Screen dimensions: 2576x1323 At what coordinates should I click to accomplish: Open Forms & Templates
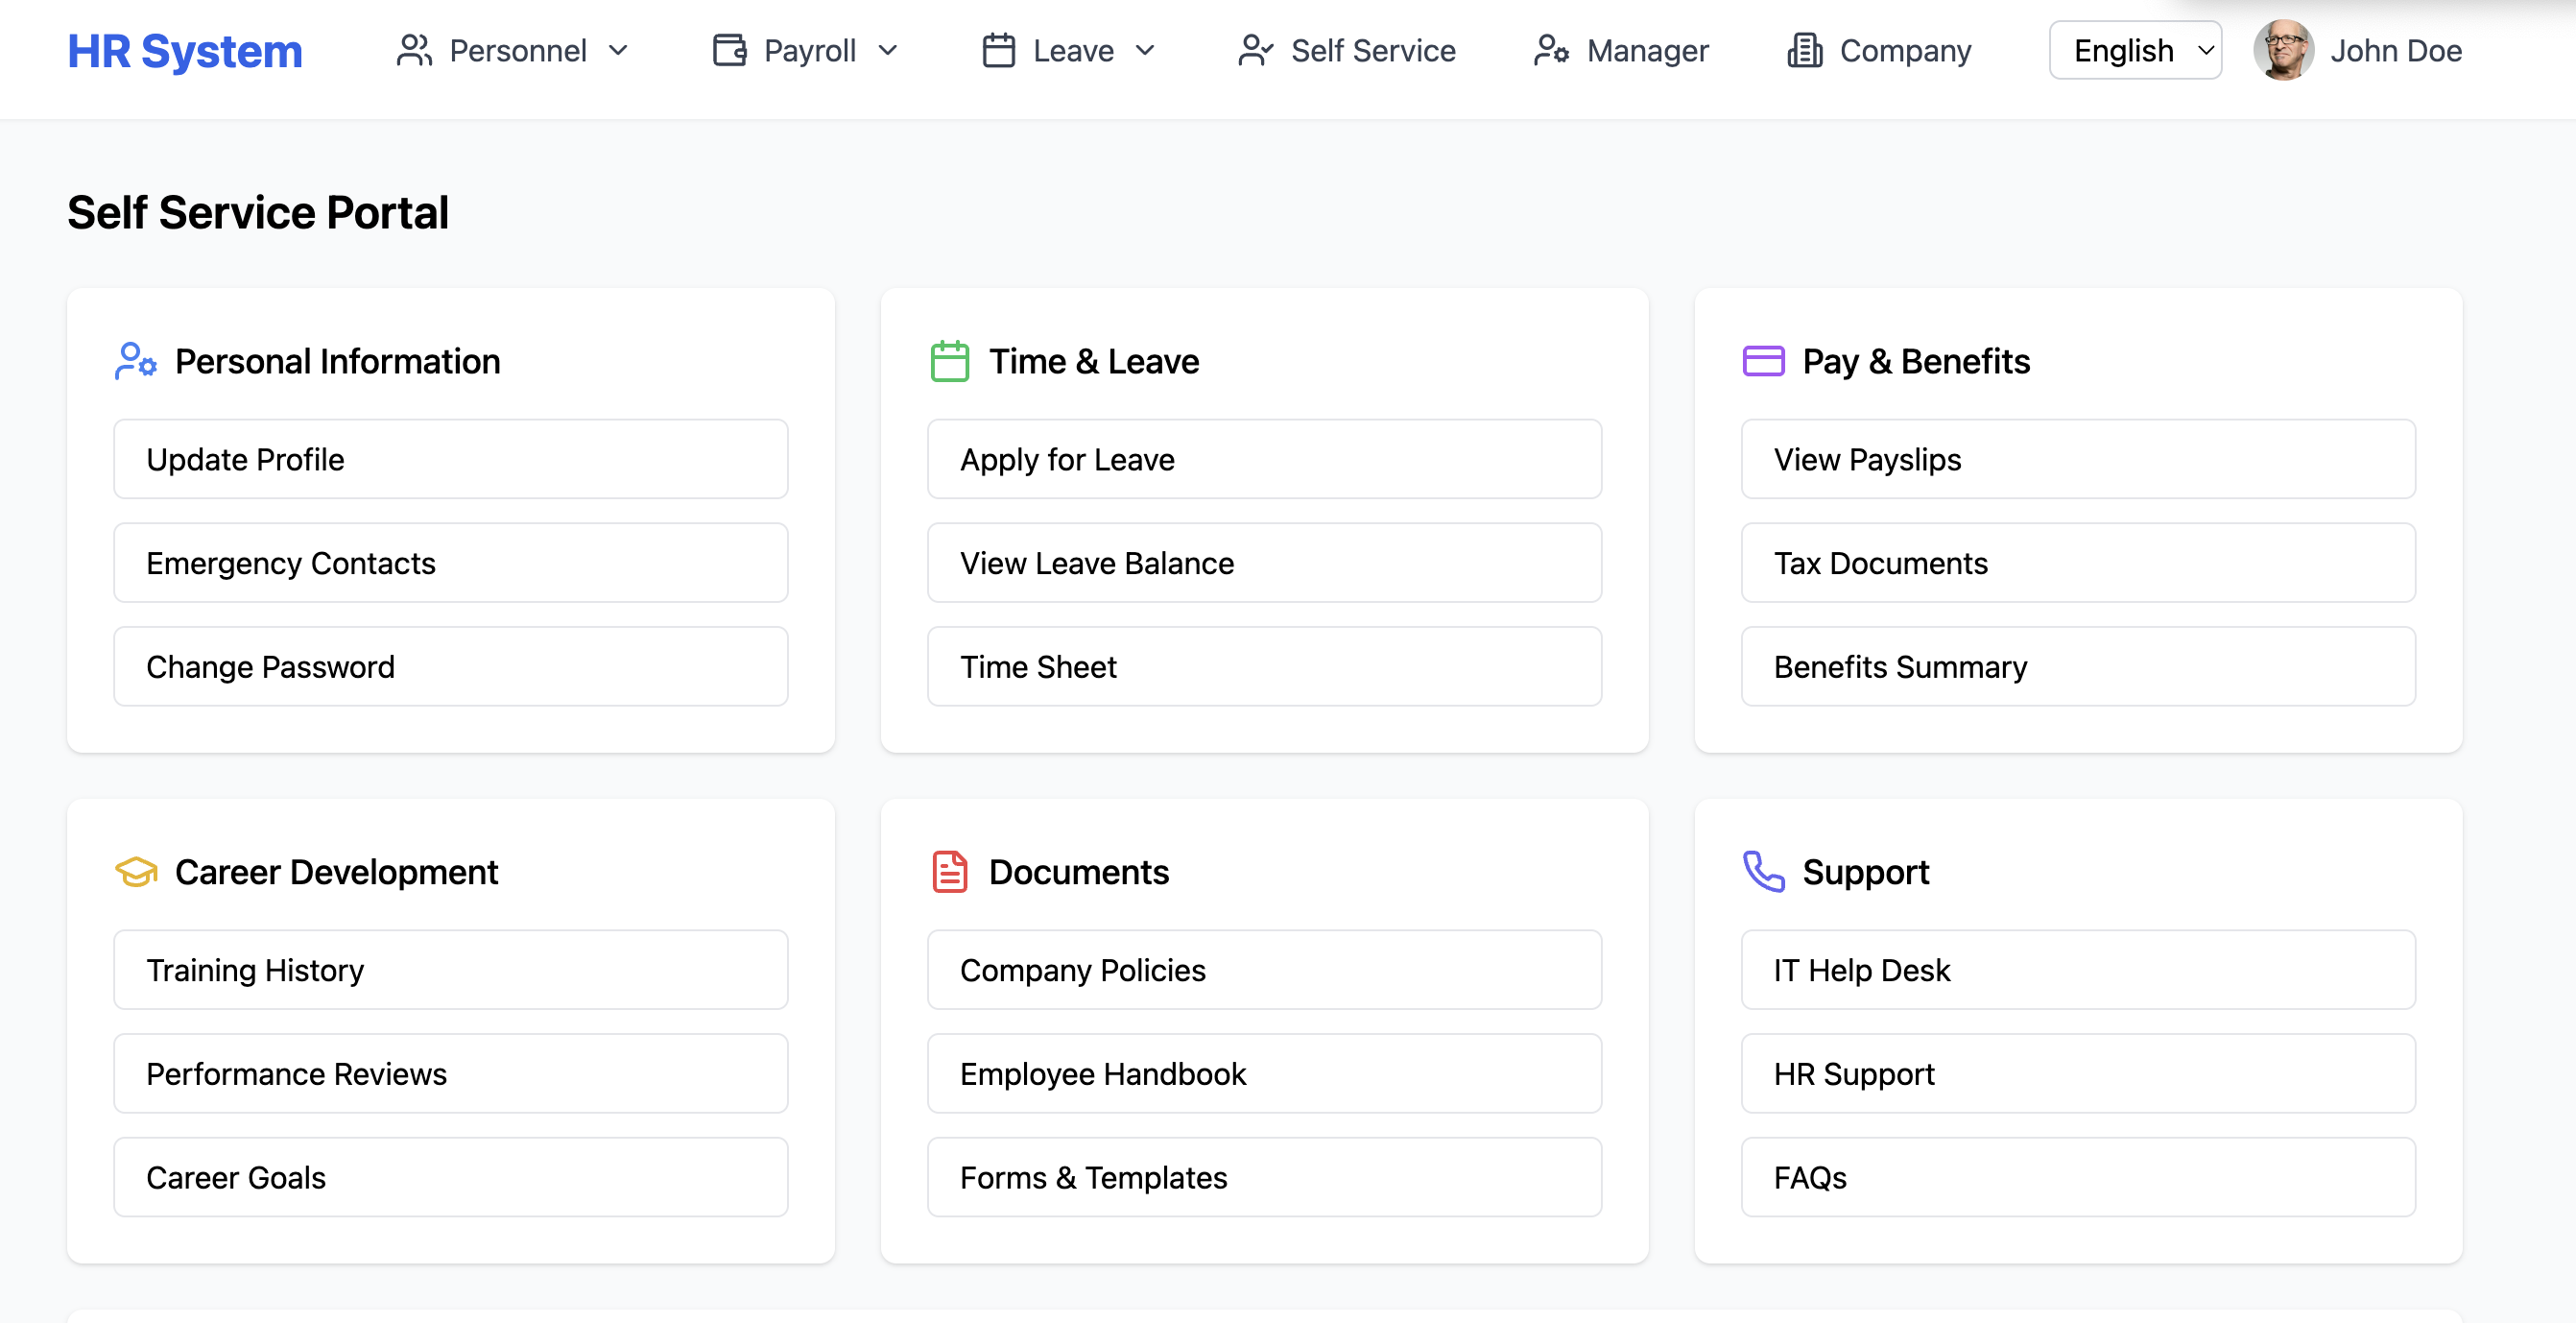[x=1265, y=1178]
